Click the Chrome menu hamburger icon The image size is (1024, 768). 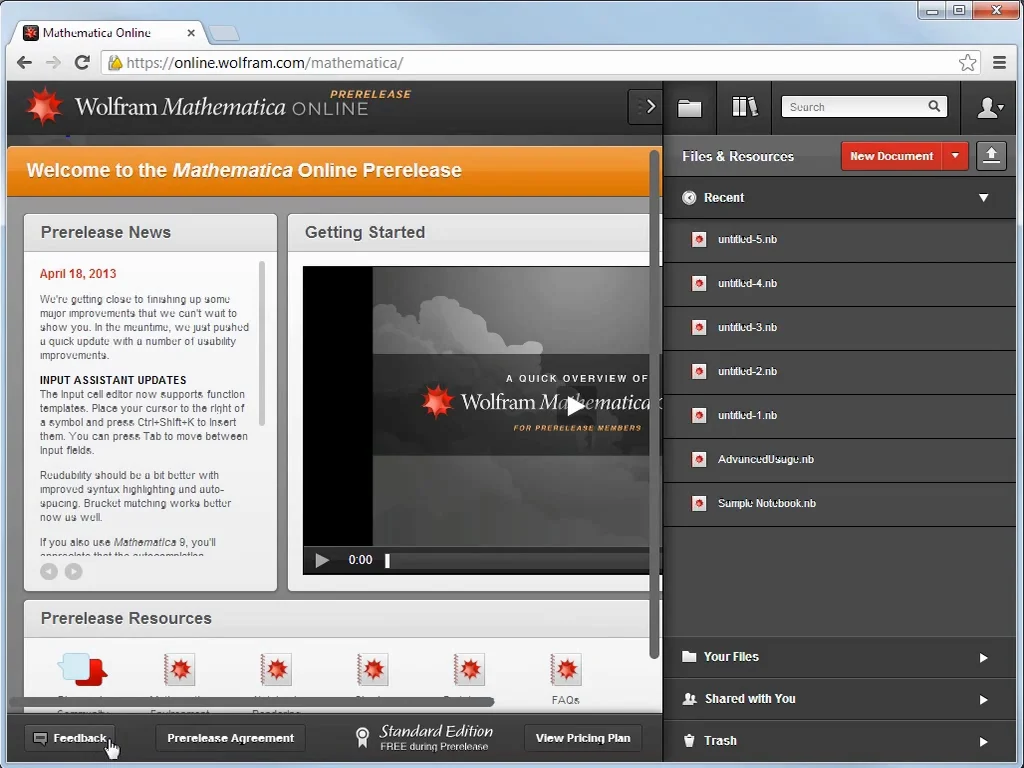(999, 63)
